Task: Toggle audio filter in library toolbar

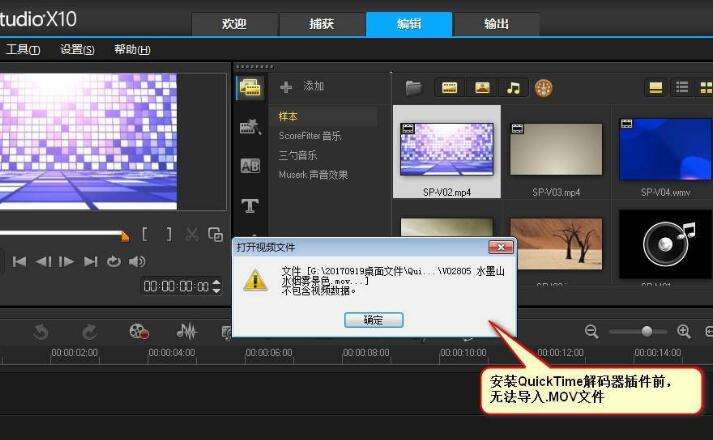Action: (513, 87)
